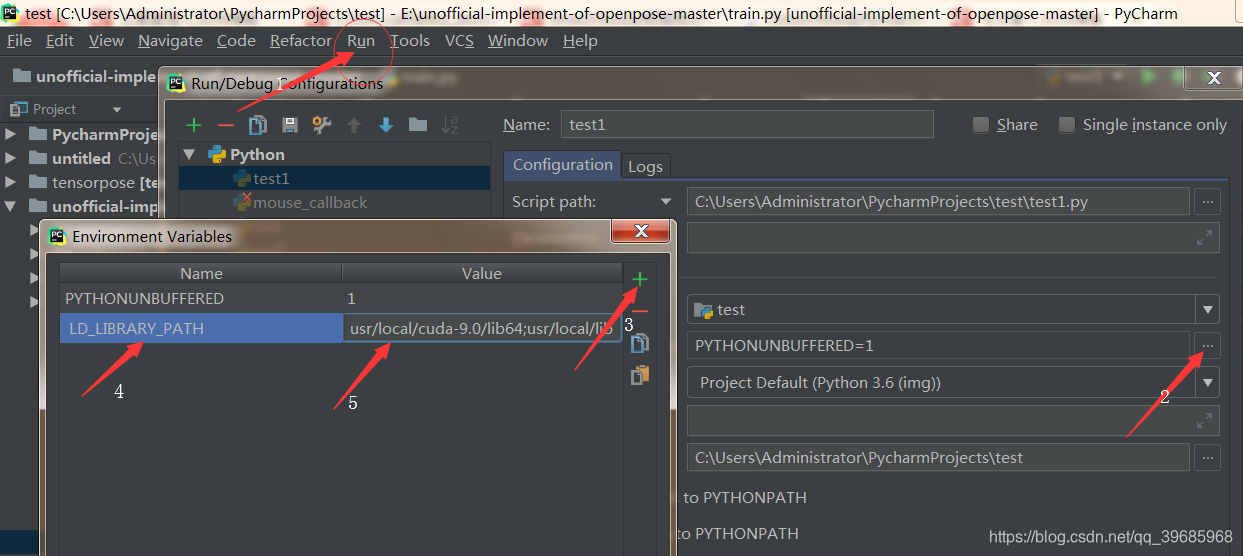Move configuration up arrow icon
The height and width of the screenshot is (556, 1243).
click(x=354, y=125)
